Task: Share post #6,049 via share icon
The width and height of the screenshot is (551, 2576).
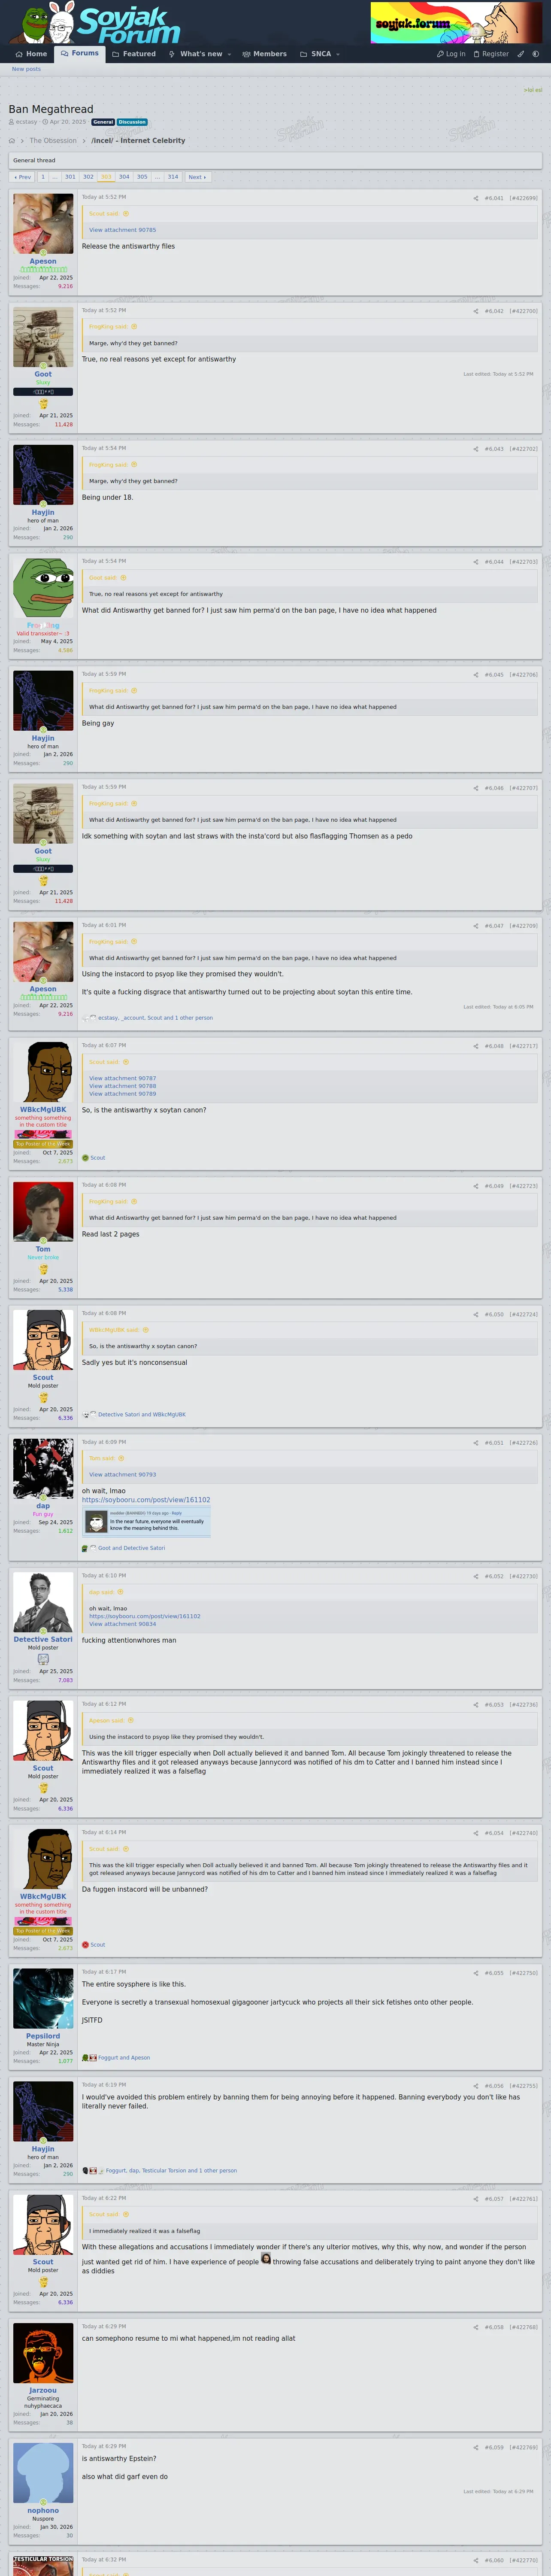Action: 475,1186
